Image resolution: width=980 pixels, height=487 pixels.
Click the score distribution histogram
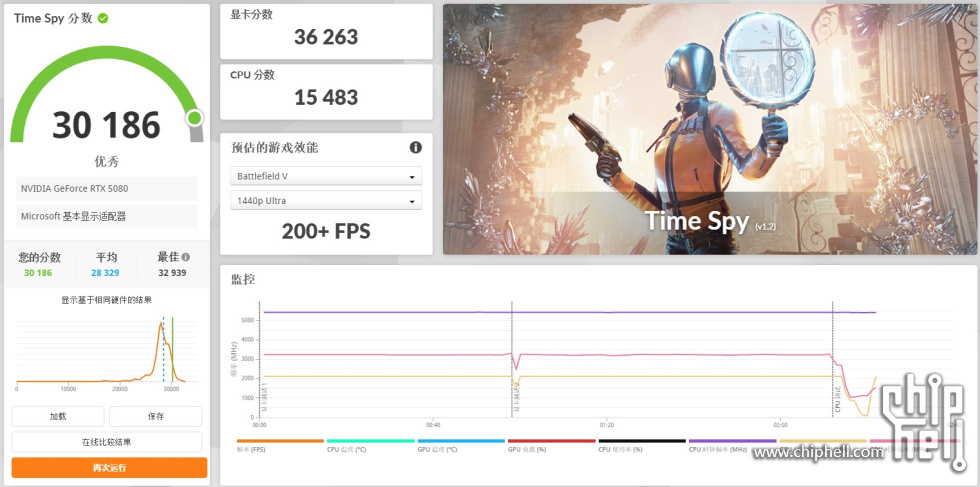click(x=106, y=351)
